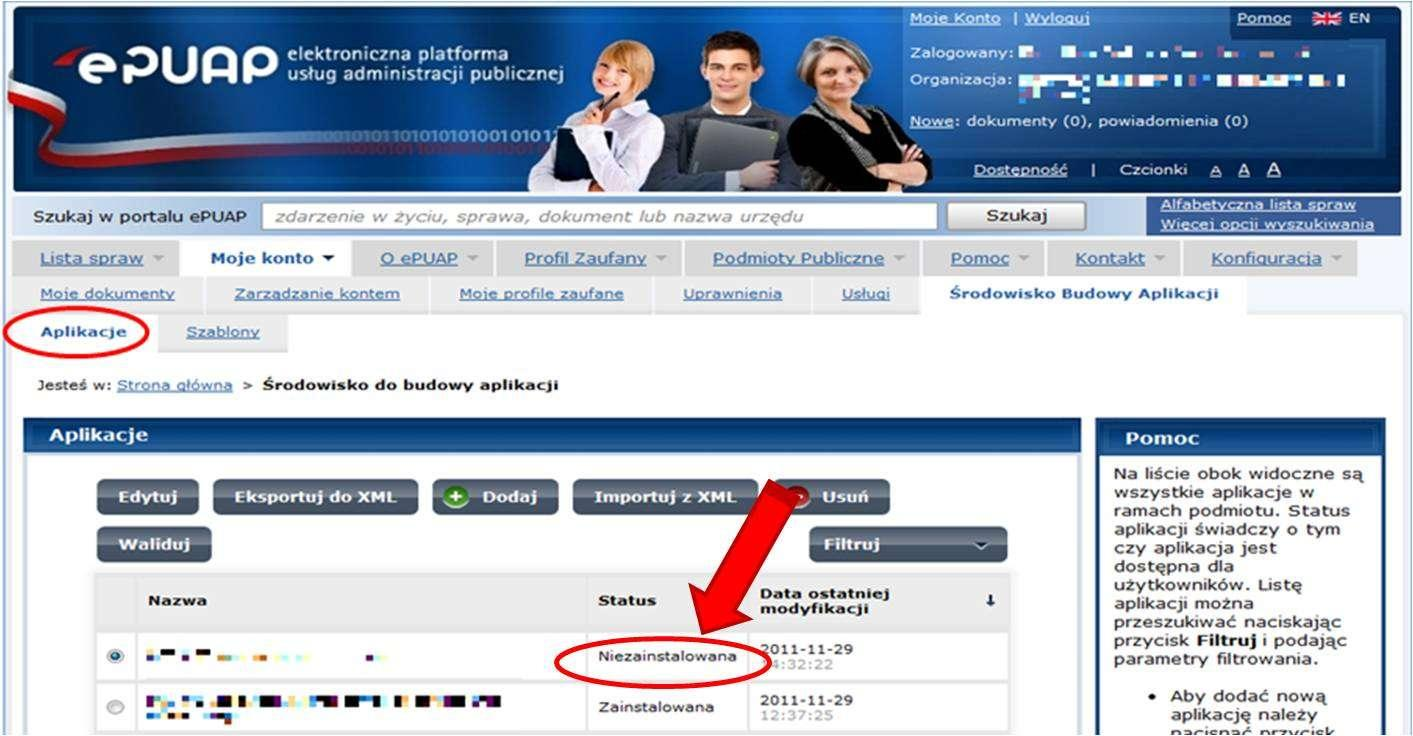Open the Środowisko Budowy Aplikacji tab
The width and height of the screenshot is (1413, 736).
click(1084, 294)
